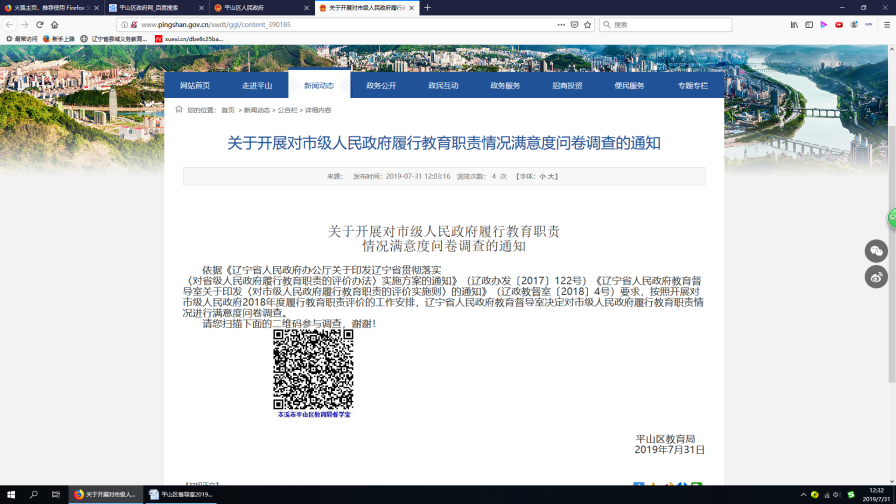This screenshot has height=504, width=896.
Task: Open xuexi.cn bookmark
Action: [x=189, y=39]
